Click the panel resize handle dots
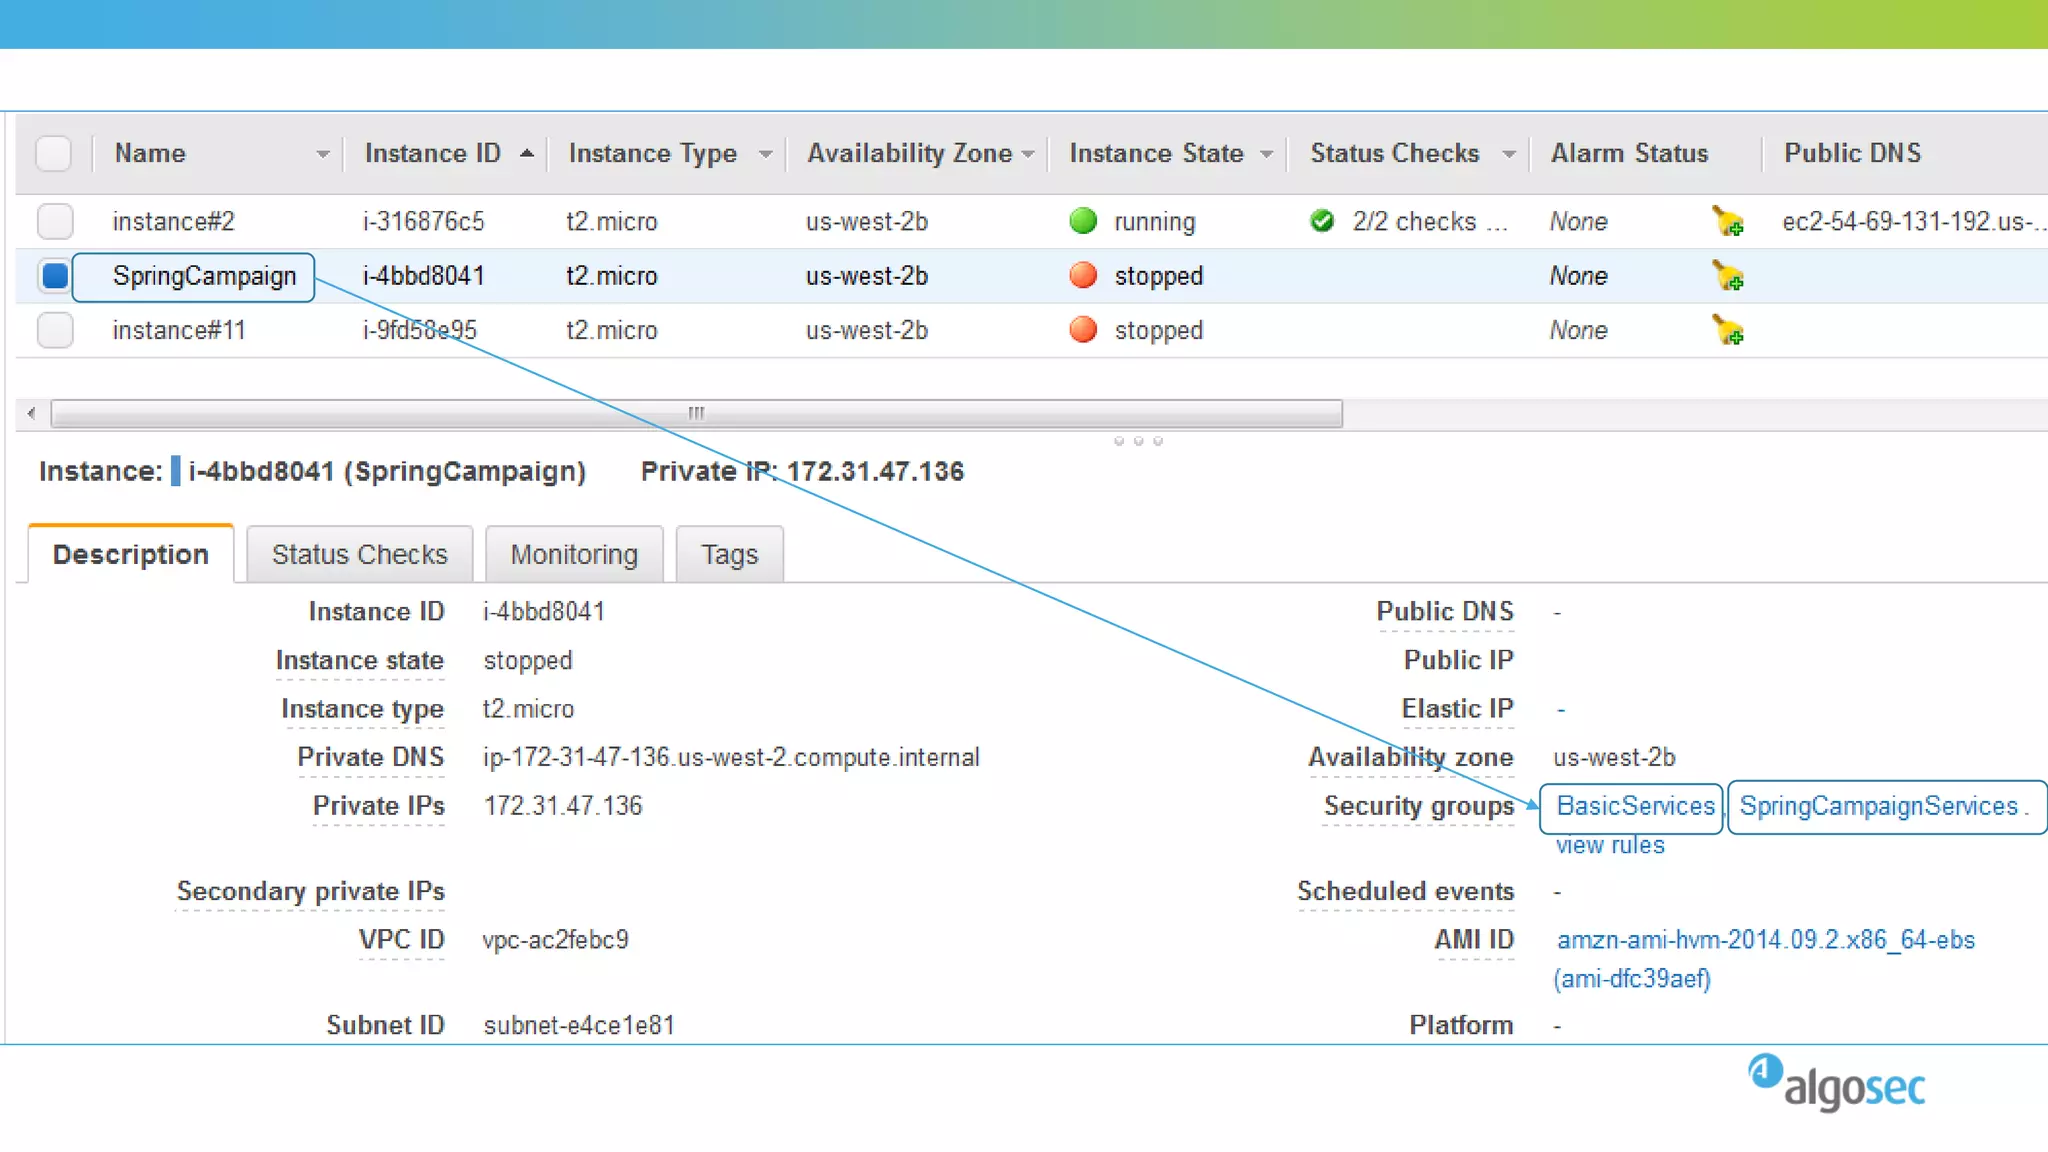The width and height of the screenshot is (2048, 1152). click(x=1138, y=441)
